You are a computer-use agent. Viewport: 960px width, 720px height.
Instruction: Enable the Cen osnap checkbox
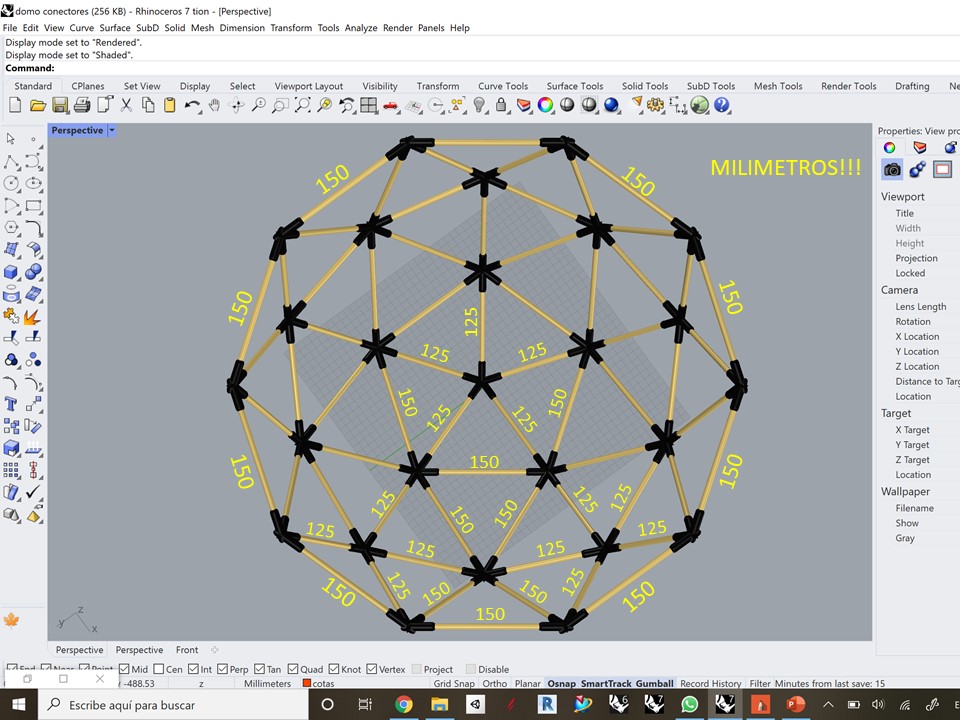pos(159,669)
